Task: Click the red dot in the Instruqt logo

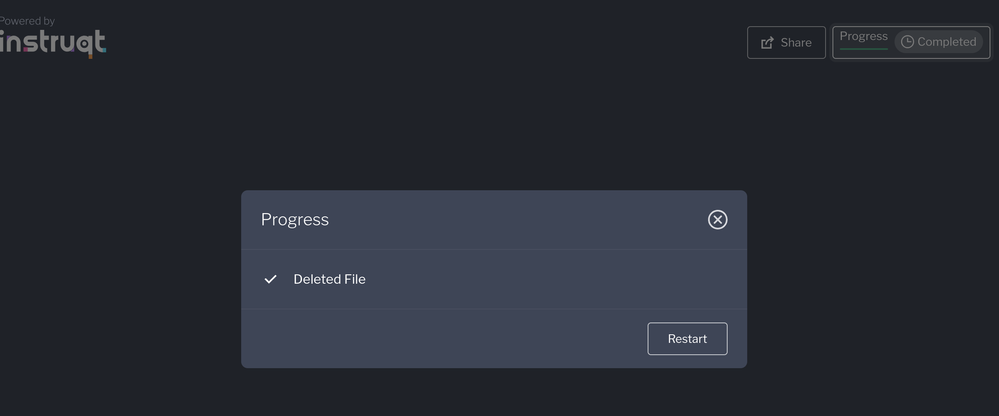Action: pos(27,50)
